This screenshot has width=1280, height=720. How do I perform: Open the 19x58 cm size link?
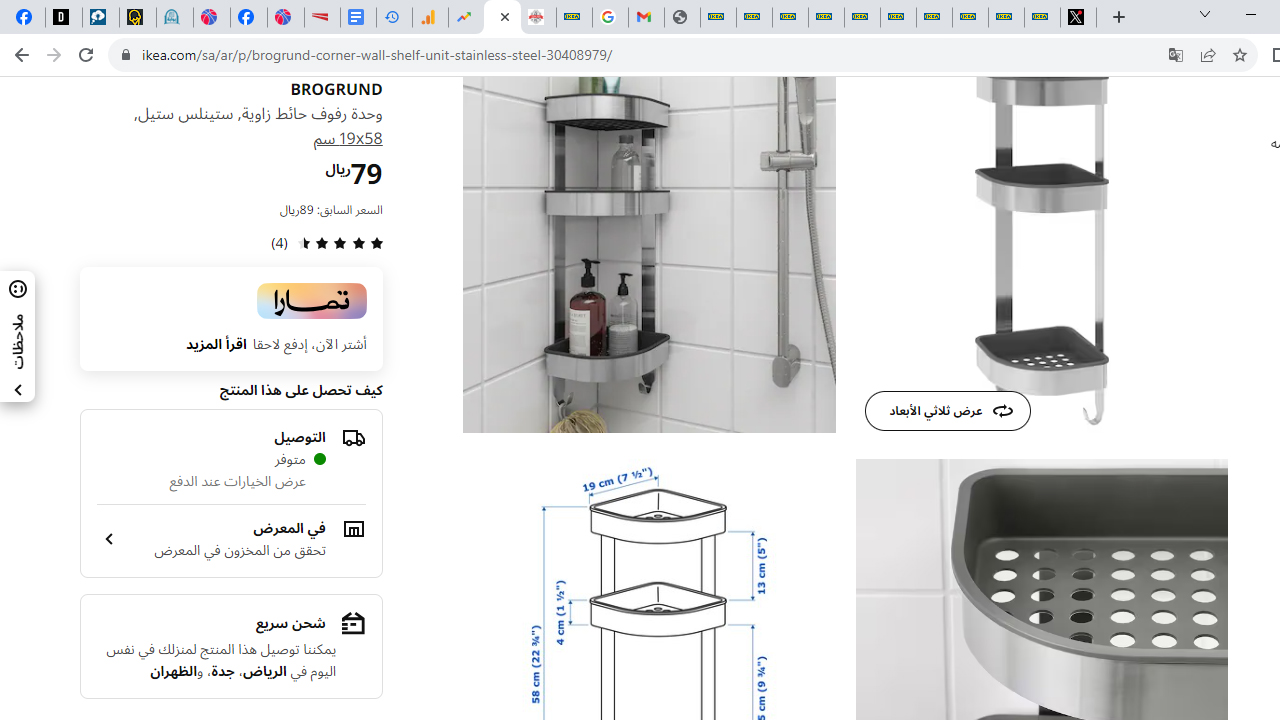348,139
